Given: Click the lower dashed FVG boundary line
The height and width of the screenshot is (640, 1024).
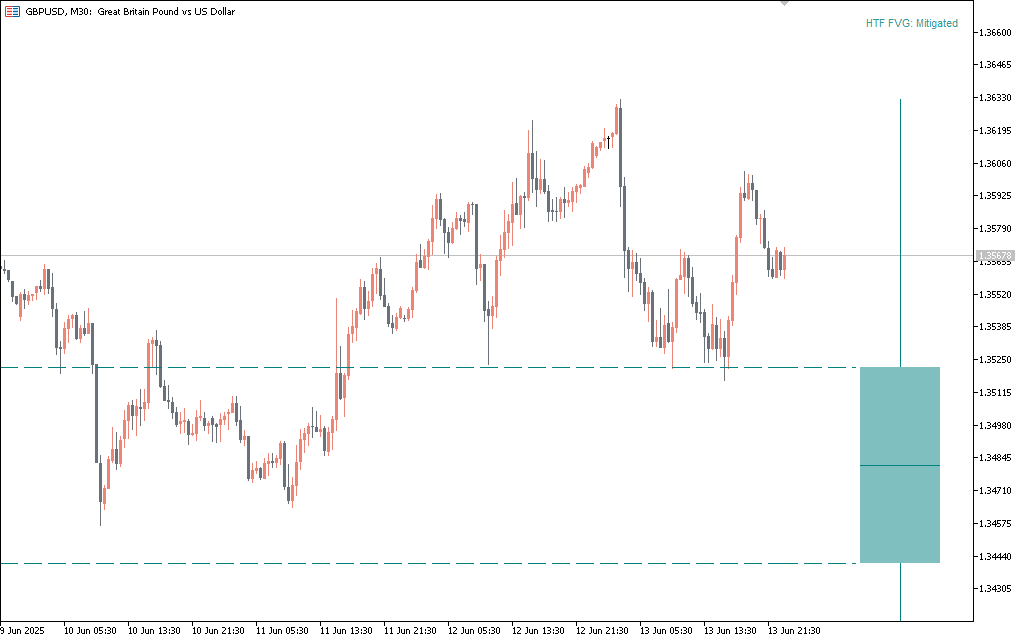Looking at the screenshot, I should tap(400, 564).
